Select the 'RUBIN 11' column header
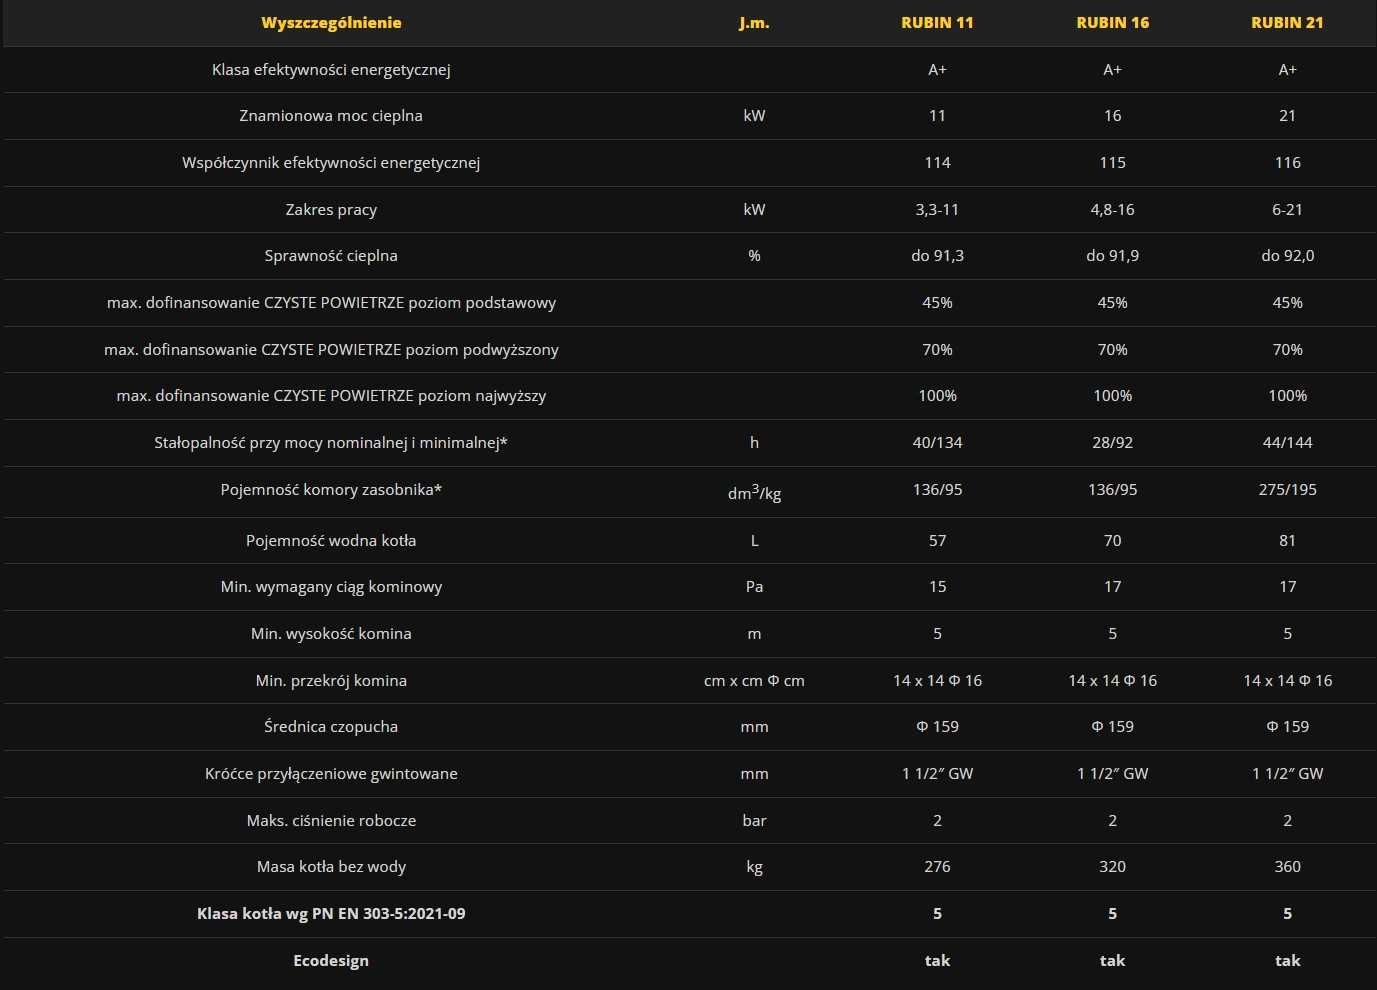1377x990 pixels. (x=937, y=23)
